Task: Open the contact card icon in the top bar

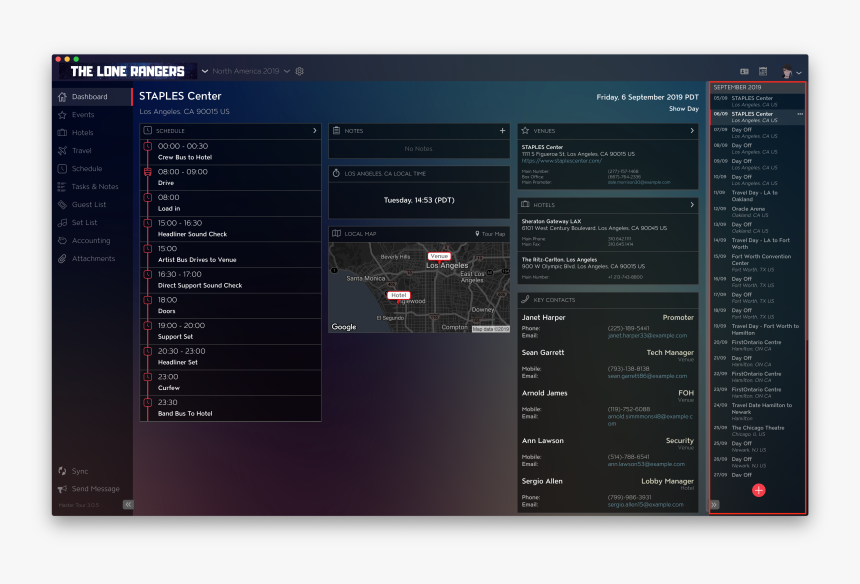Action: 744,71
